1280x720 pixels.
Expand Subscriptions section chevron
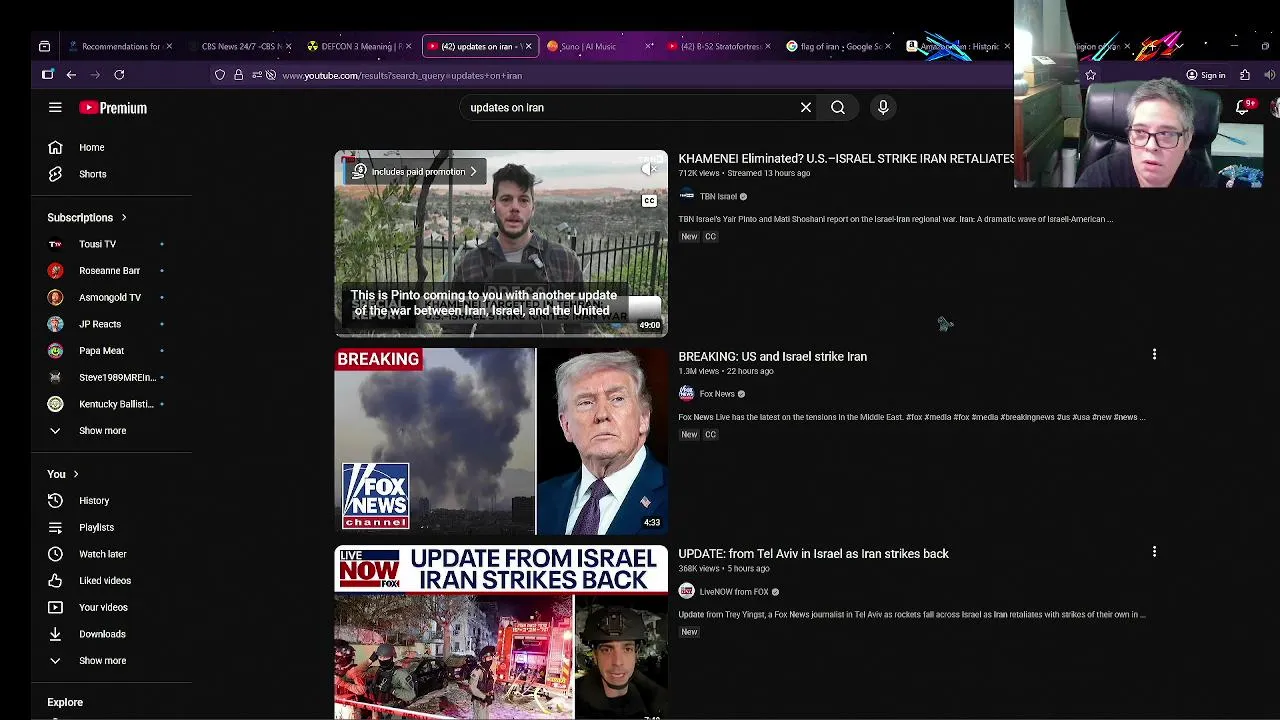pyautogui.click(x=124, y=217)
